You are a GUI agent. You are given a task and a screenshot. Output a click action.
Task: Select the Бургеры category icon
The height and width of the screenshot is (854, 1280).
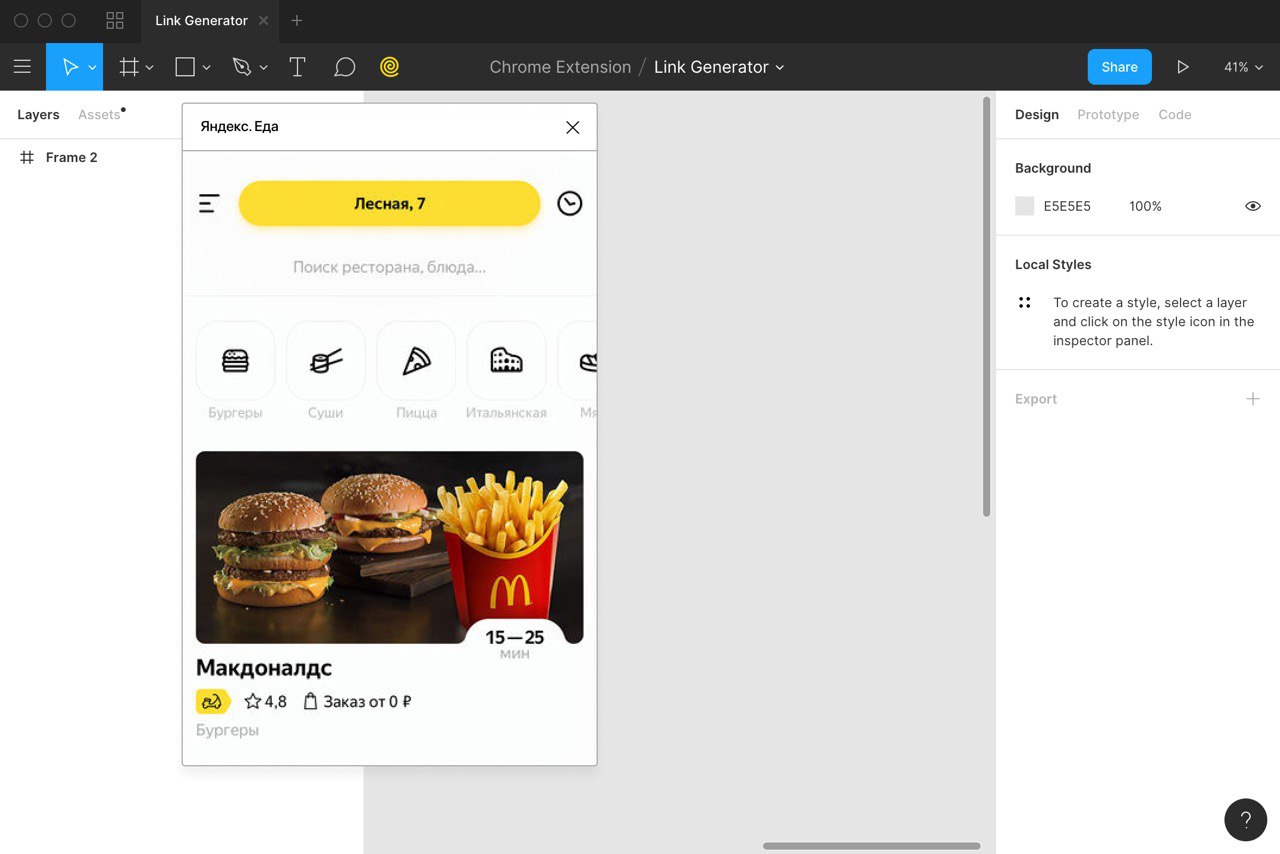pyautogui.click(x=235, y=361)
